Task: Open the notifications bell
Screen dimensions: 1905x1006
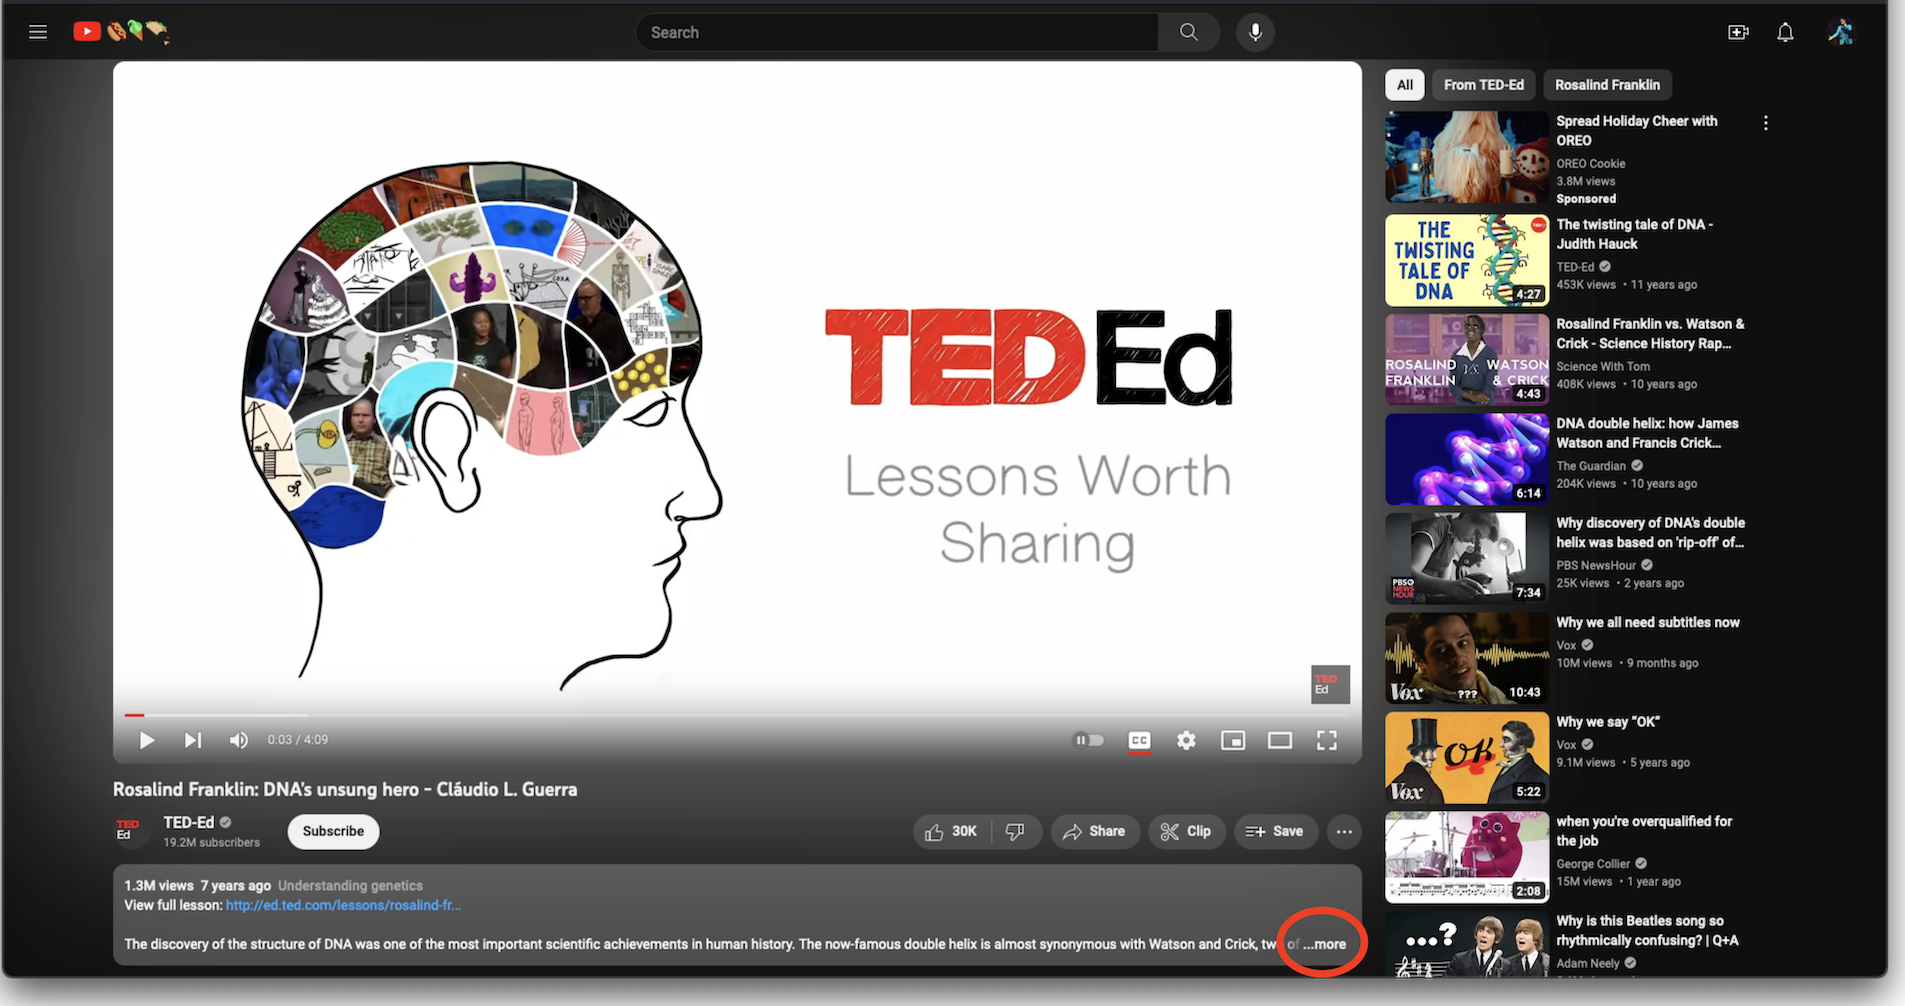Action: click(1785, 32)
